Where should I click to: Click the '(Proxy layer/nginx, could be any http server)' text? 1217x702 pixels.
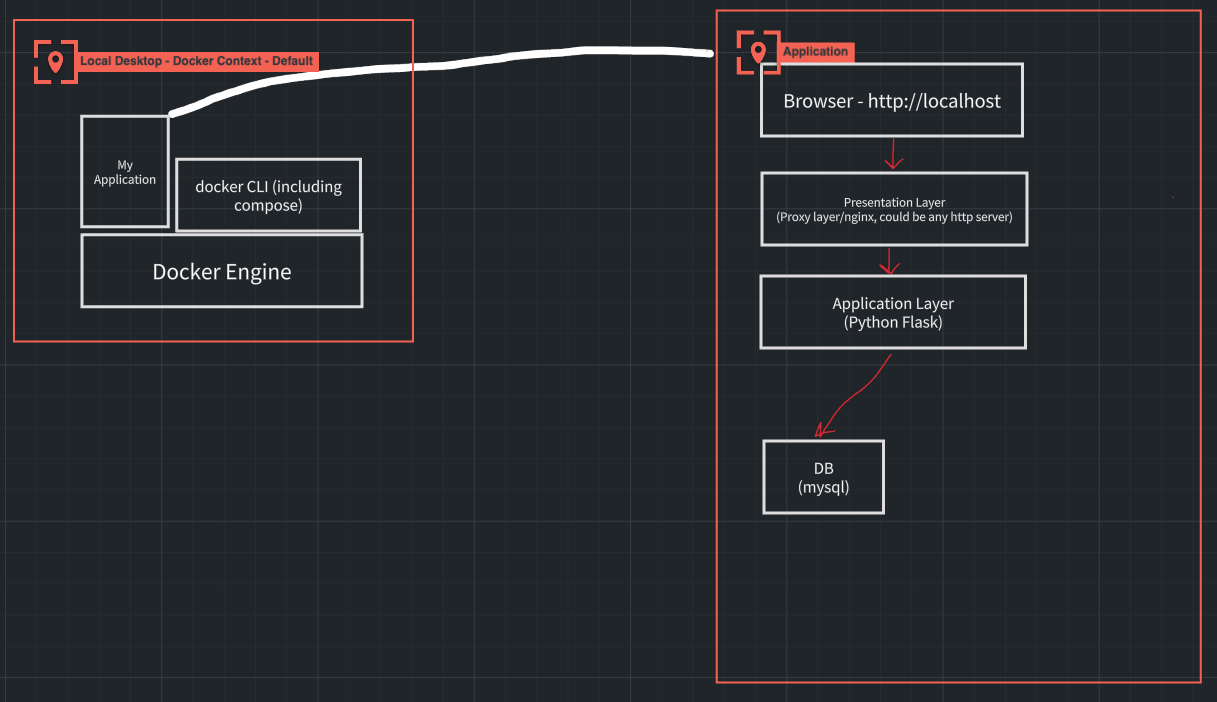pyautogui.click(x=894, y=216)
